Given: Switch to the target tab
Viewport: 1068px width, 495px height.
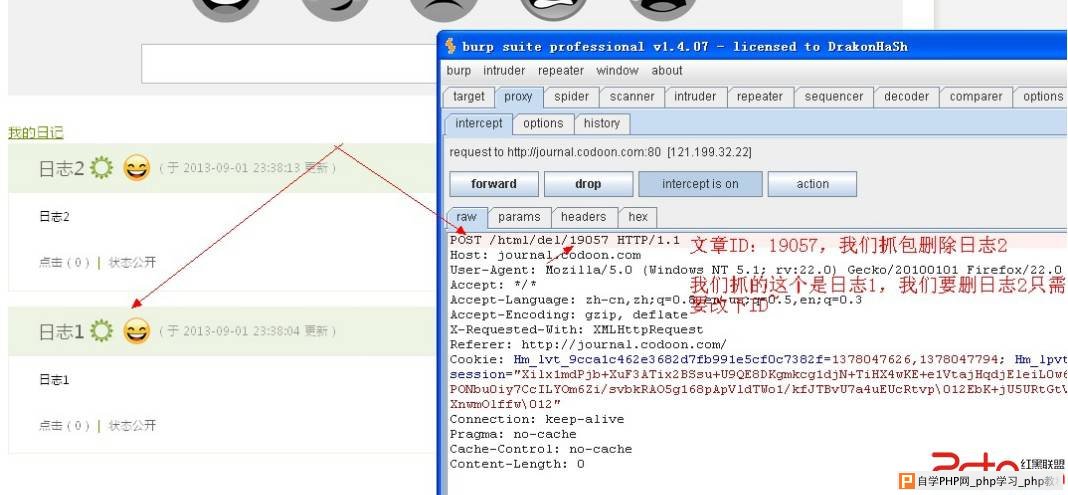Looking at the screenshot, I should 469,97.
